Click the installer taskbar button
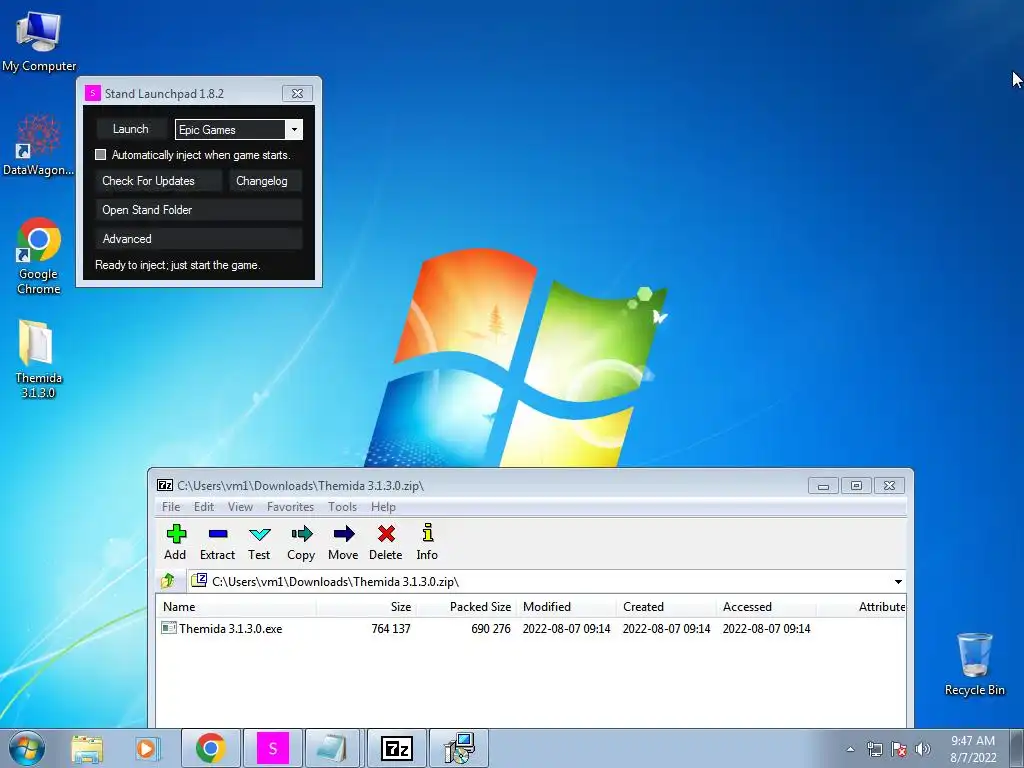 tap(458, 748)
